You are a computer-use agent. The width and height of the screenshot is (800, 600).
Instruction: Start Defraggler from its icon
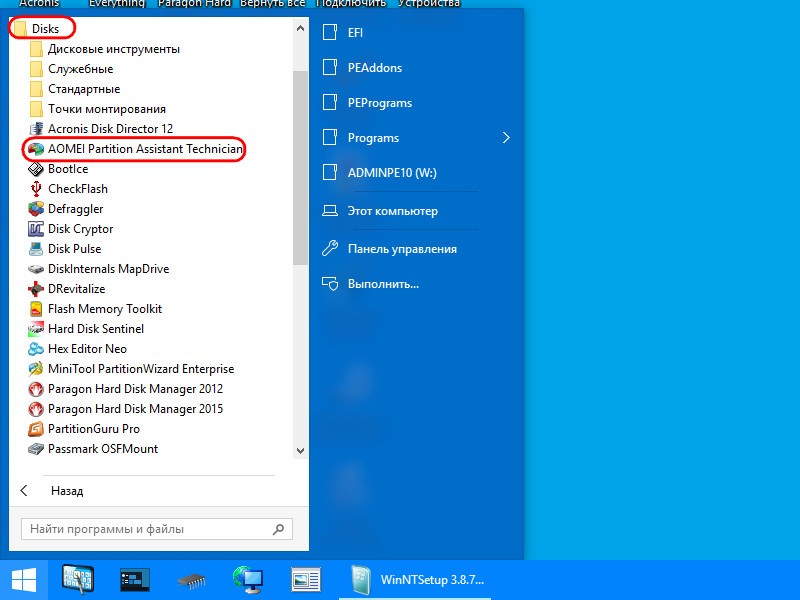(x=36, y=209)
